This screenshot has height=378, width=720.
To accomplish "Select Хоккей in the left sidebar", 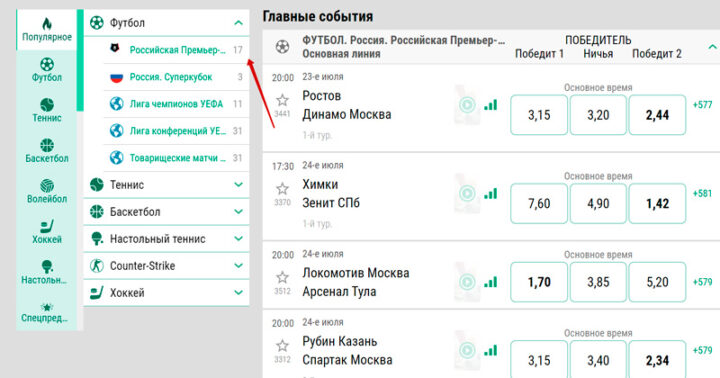I will (x=46, y=231).
